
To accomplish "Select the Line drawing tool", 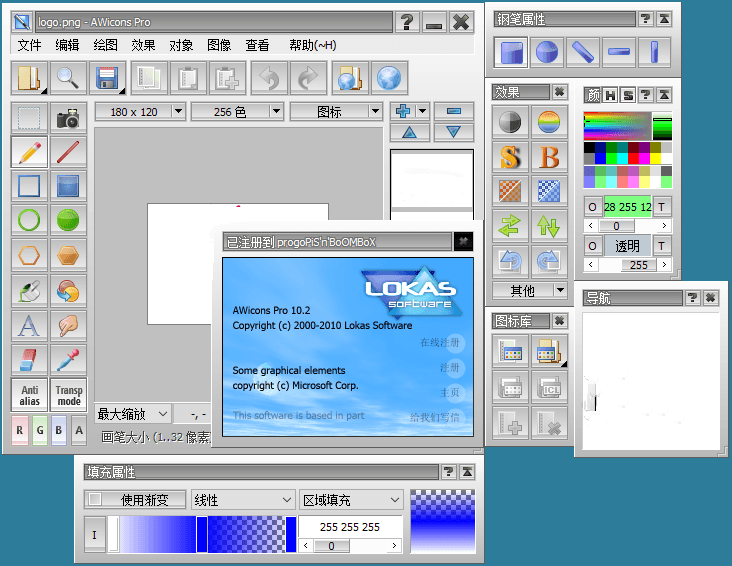I will click(x=68, y=152).
